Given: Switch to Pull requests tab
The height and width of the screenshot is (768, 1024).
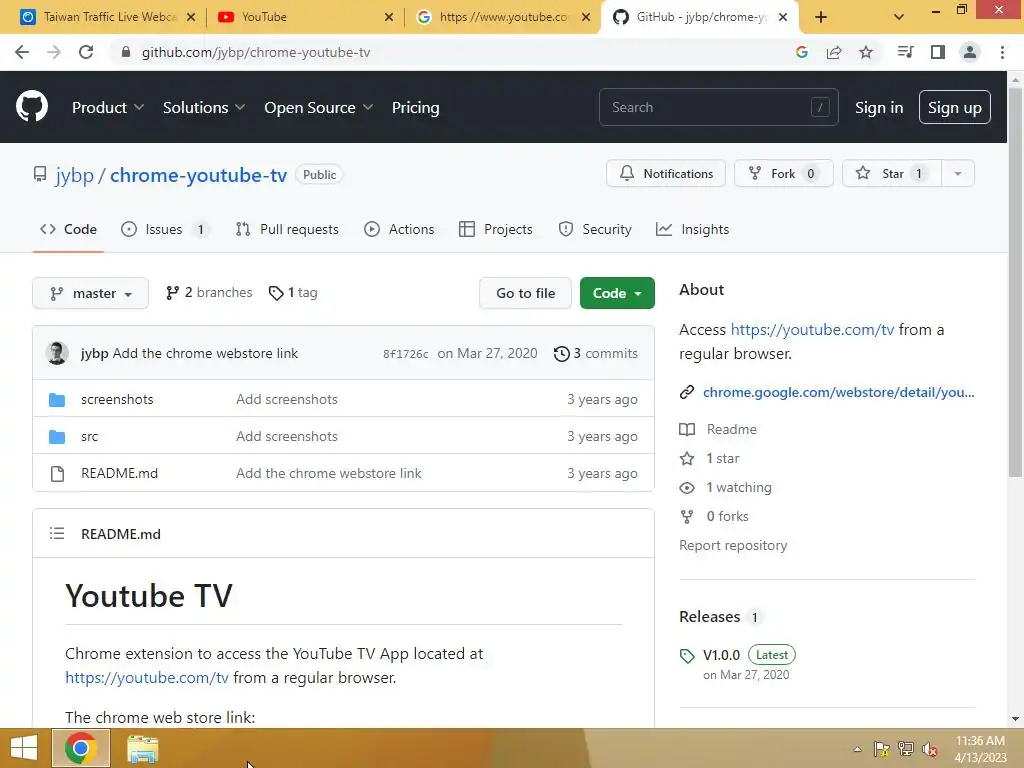Looking at the screenshot, I should 287,229.
